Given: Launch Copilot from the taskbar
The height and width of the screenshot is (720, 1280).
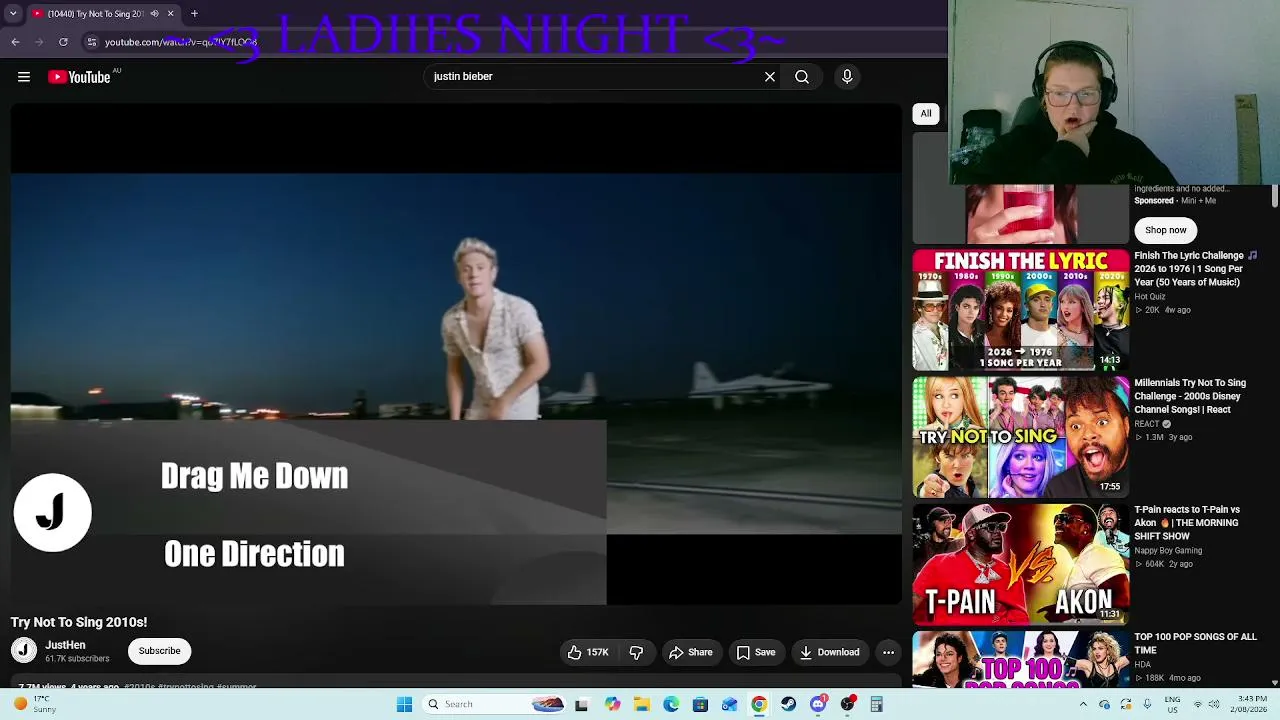Looking at the screenshot, I should (612, 704).
